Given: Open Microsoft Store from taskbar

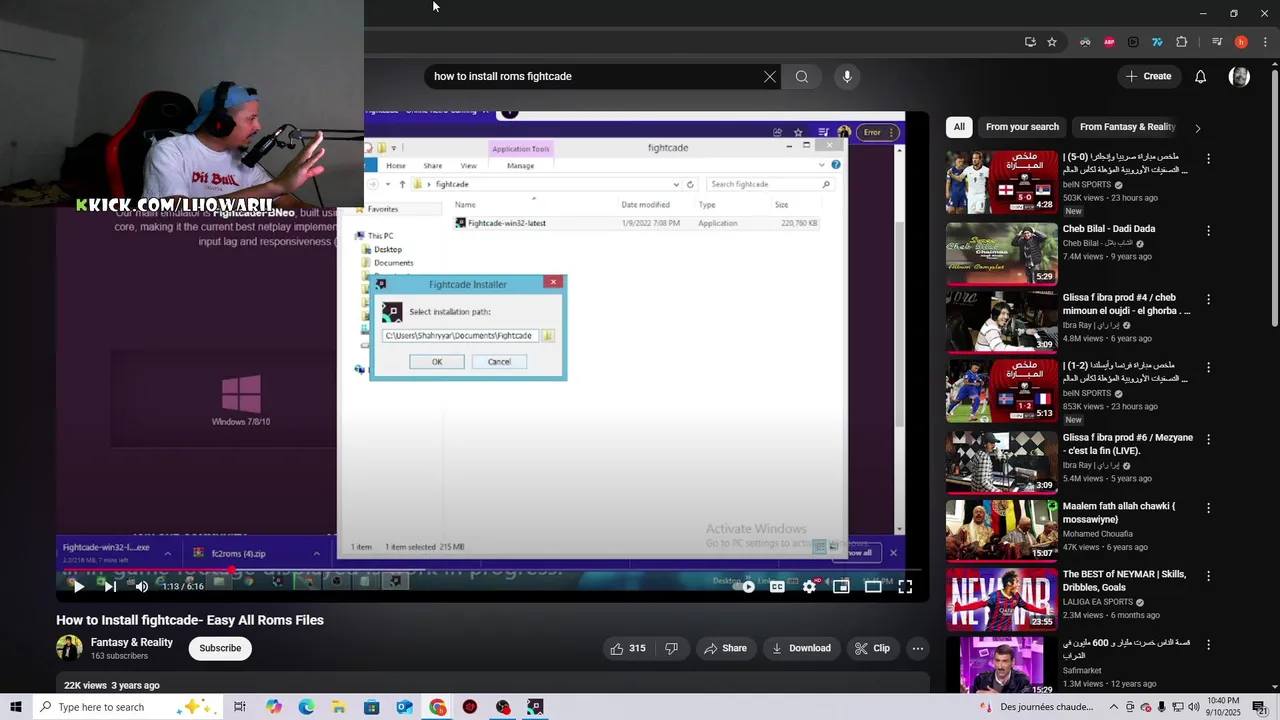Looking at the screenshot, I should pos(371,707).
